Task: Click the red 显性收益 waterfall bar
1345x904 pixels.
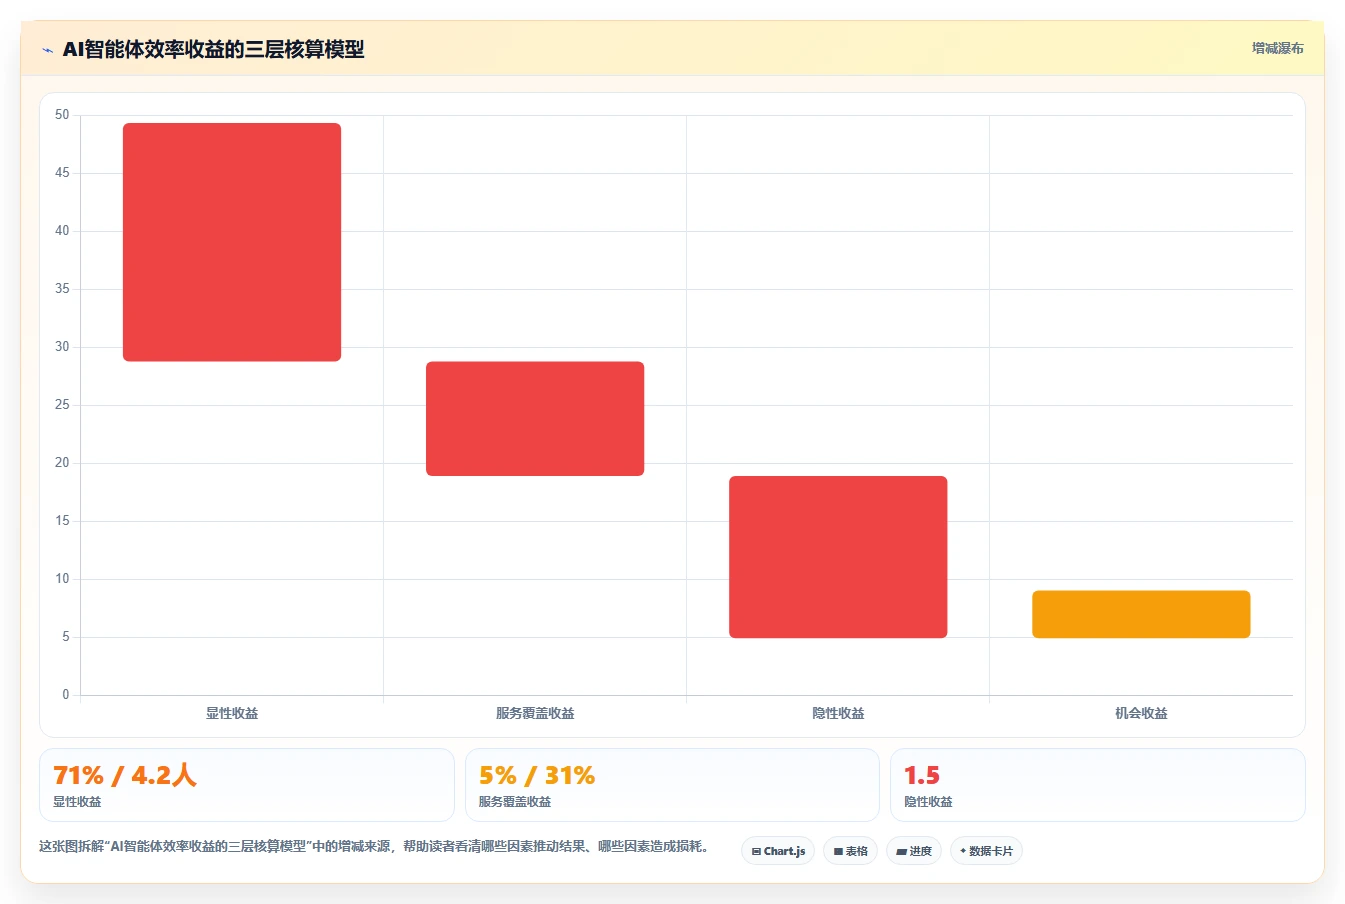Action: click(232, 242)
